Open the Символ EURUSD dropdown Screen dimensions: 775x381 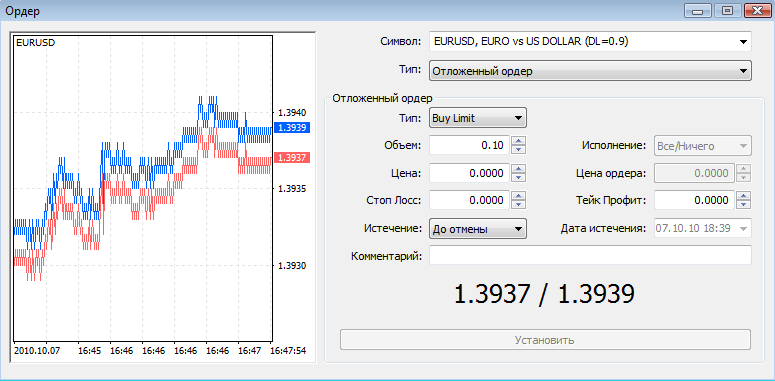pos(590,42)
